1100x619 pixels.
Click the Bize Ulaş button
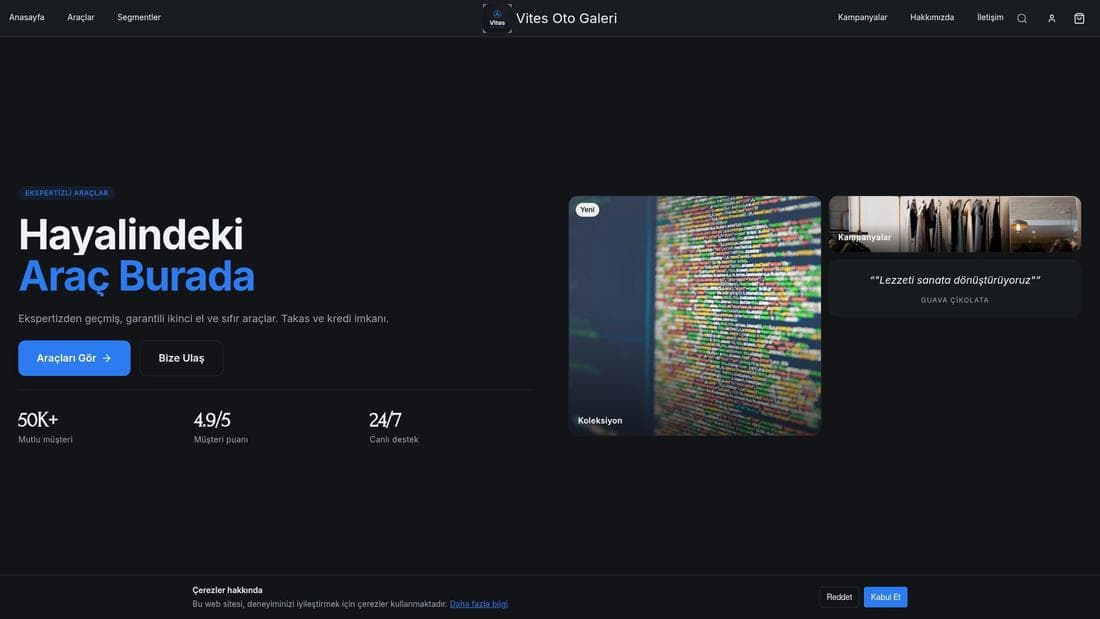click(181, 358)
